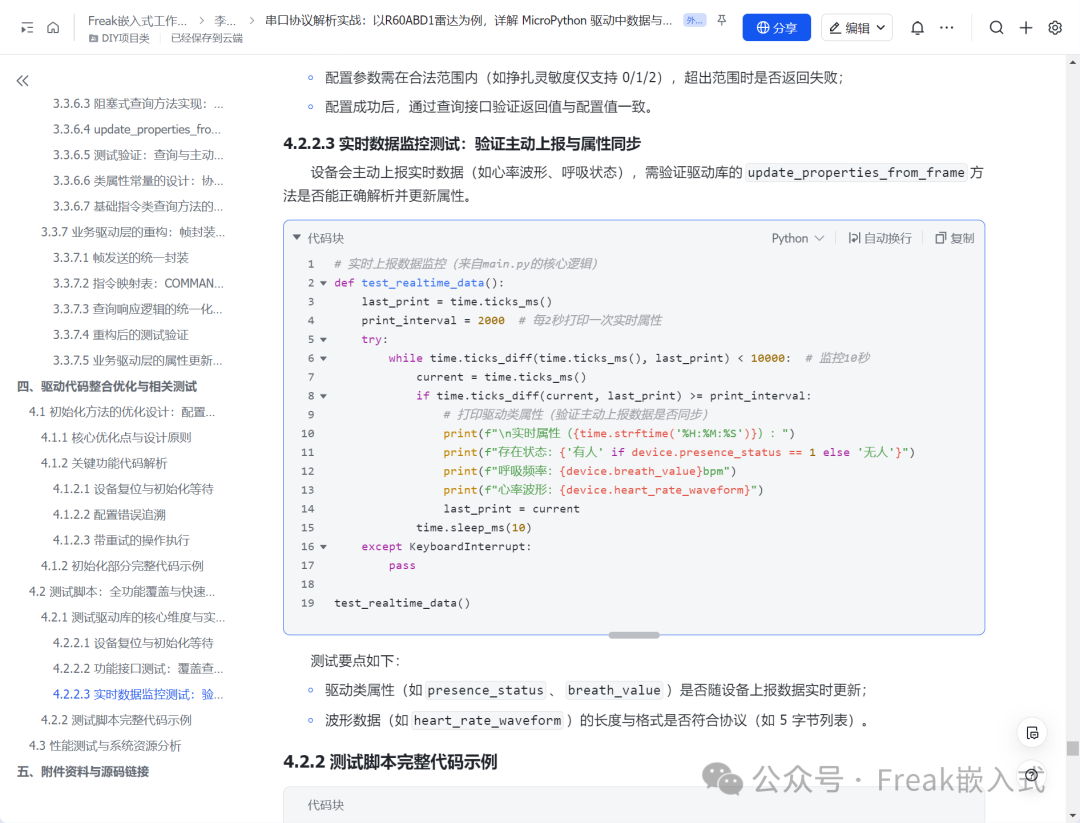Open Freak嵌入式工作... breadcrumb

tap(137, 21)
